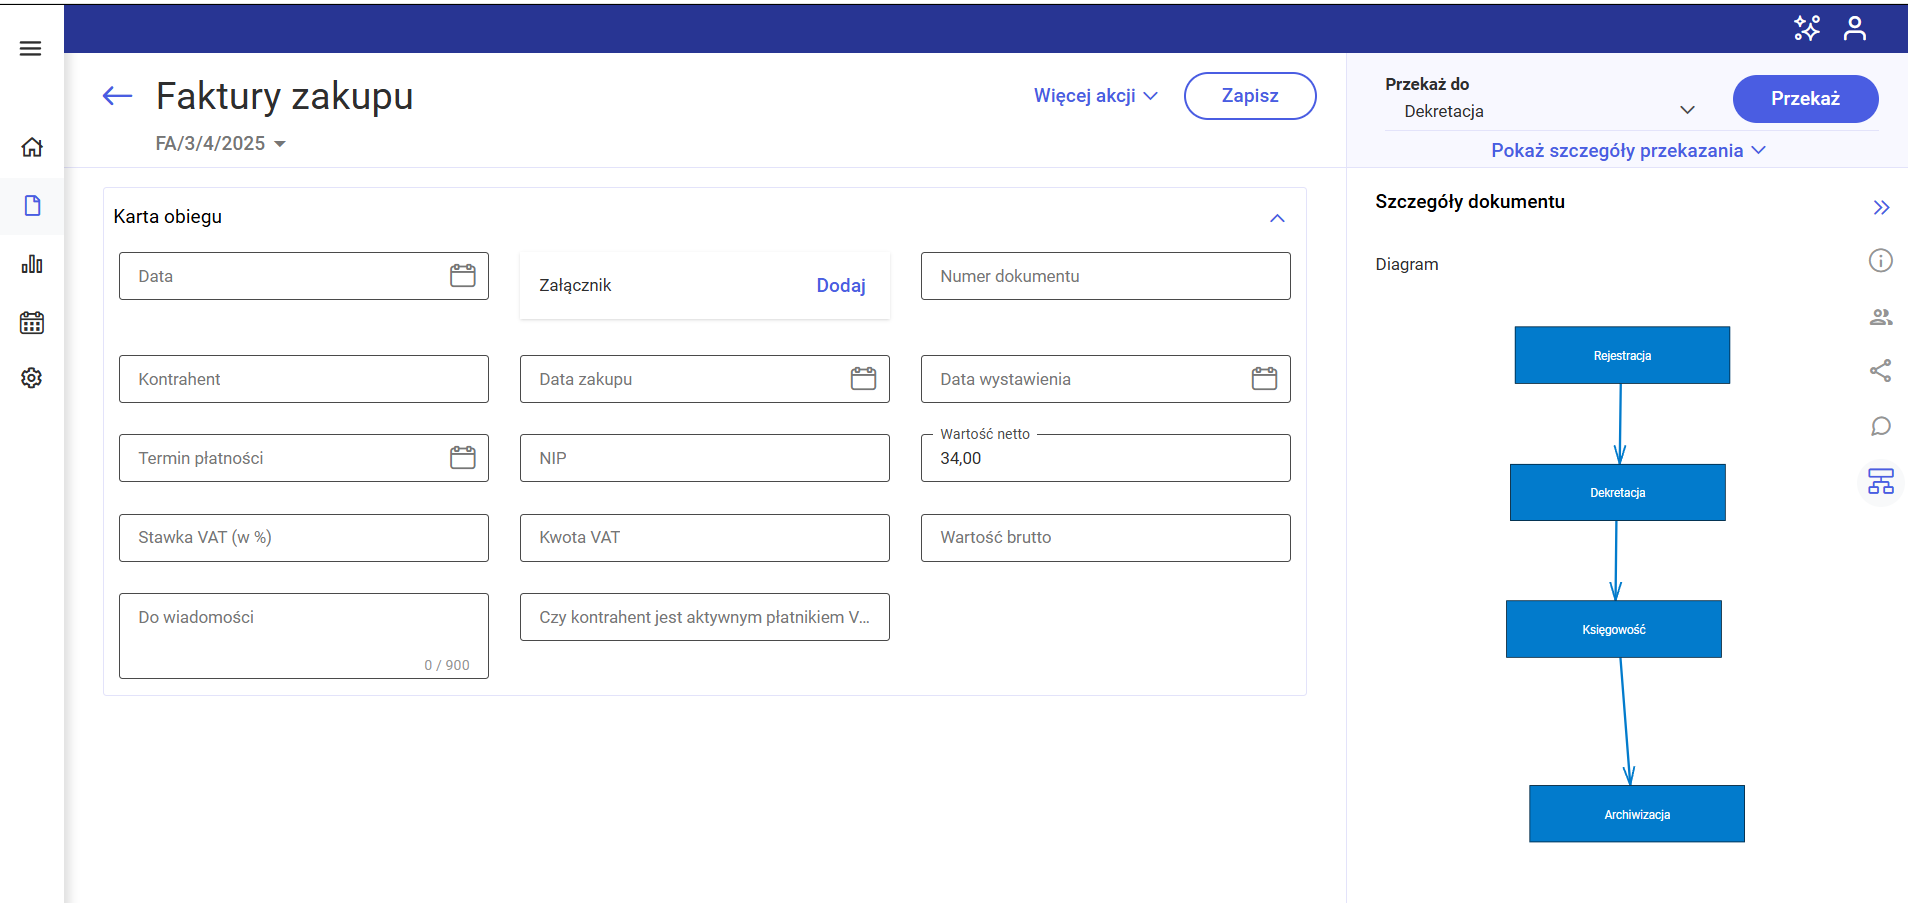Screen dimensions: 1908x903
Task: Go to the home page icon
Action: pos(32,147)
